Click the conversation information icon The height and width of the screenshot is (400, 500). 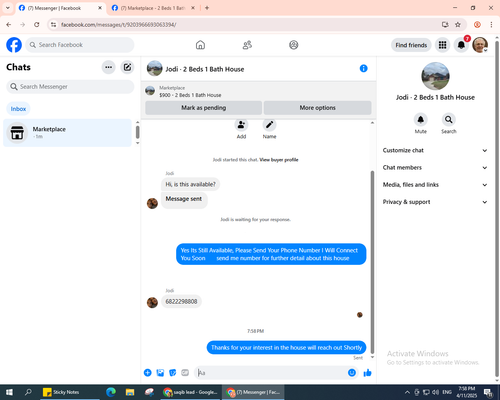click(x=363, y=68)
